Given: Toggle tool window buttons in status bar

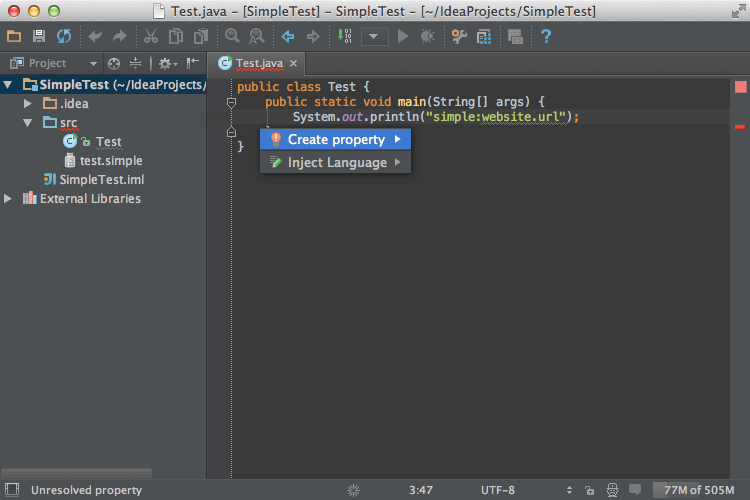Looking at the screenshot, I should (12, 489).
